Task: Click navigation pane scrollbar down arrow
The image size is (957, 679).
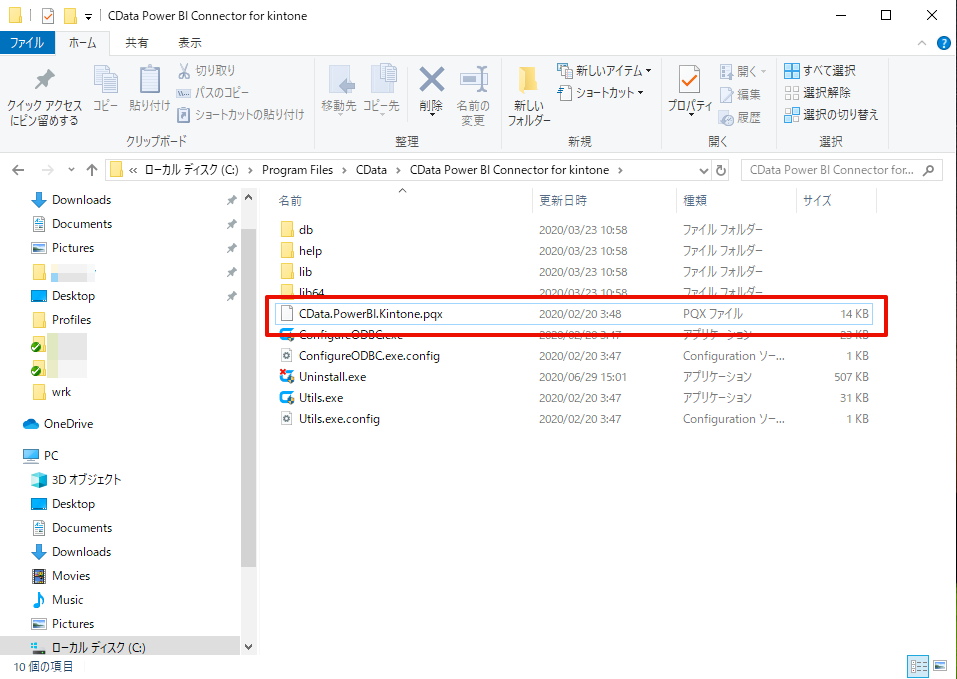Action: (x=248, y=647)
